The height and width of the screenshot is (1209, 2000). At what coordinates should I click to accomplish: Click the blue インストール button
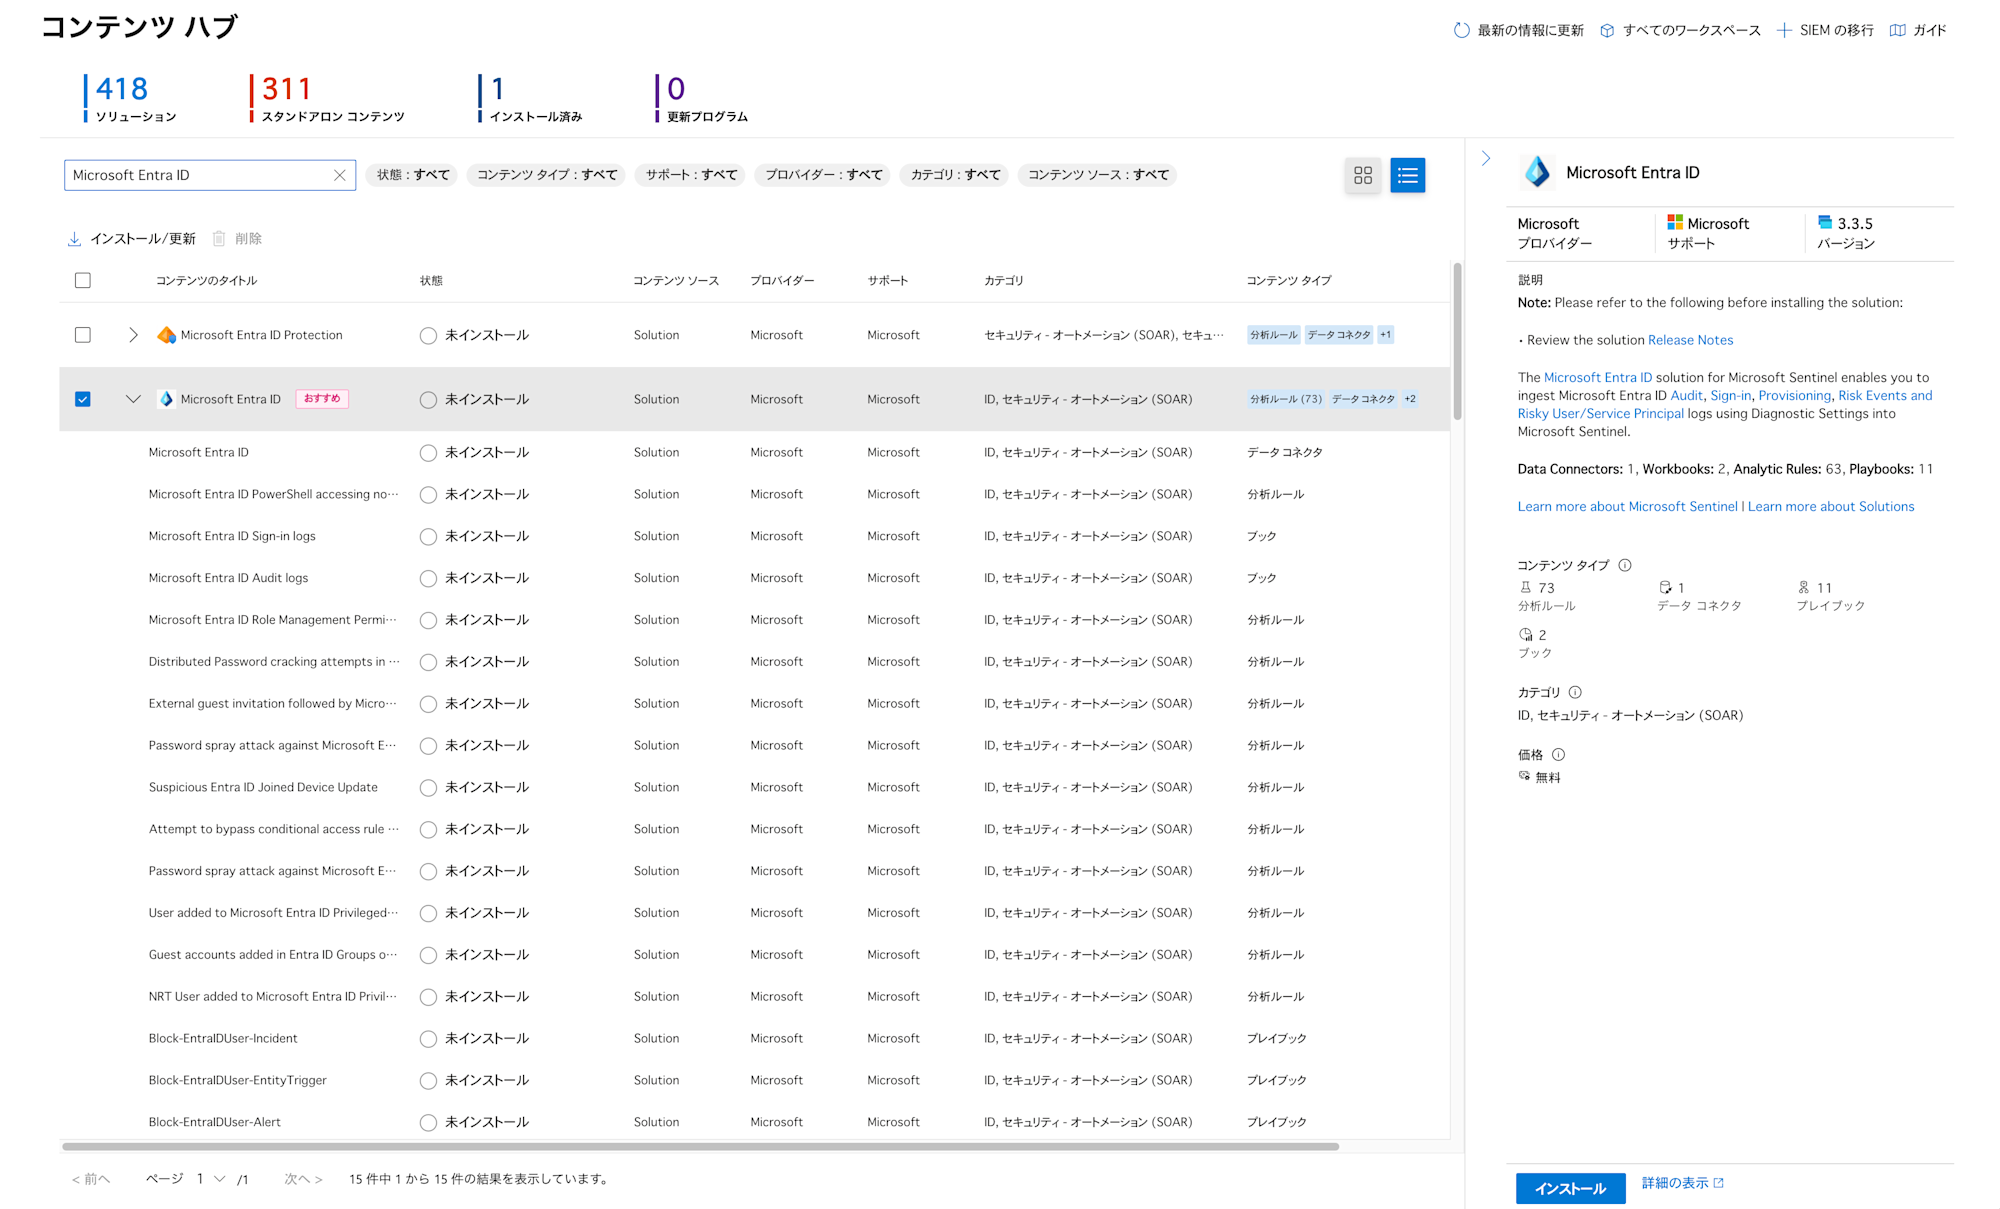coord(1570,1188)
